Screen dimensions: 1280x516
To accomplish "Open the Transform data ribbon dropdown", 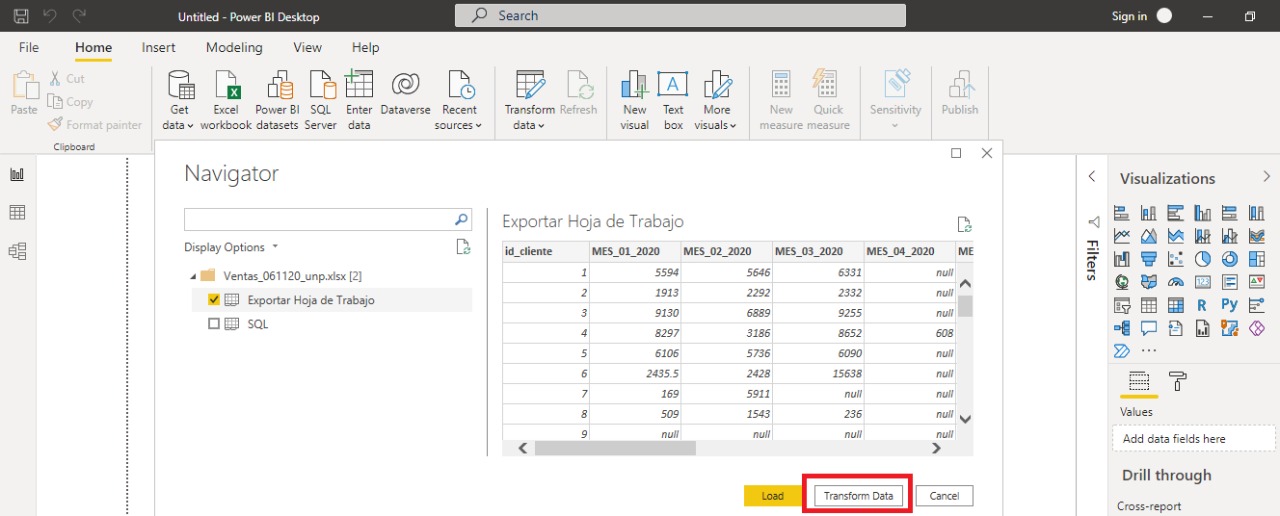I will [x=529, y=101].
